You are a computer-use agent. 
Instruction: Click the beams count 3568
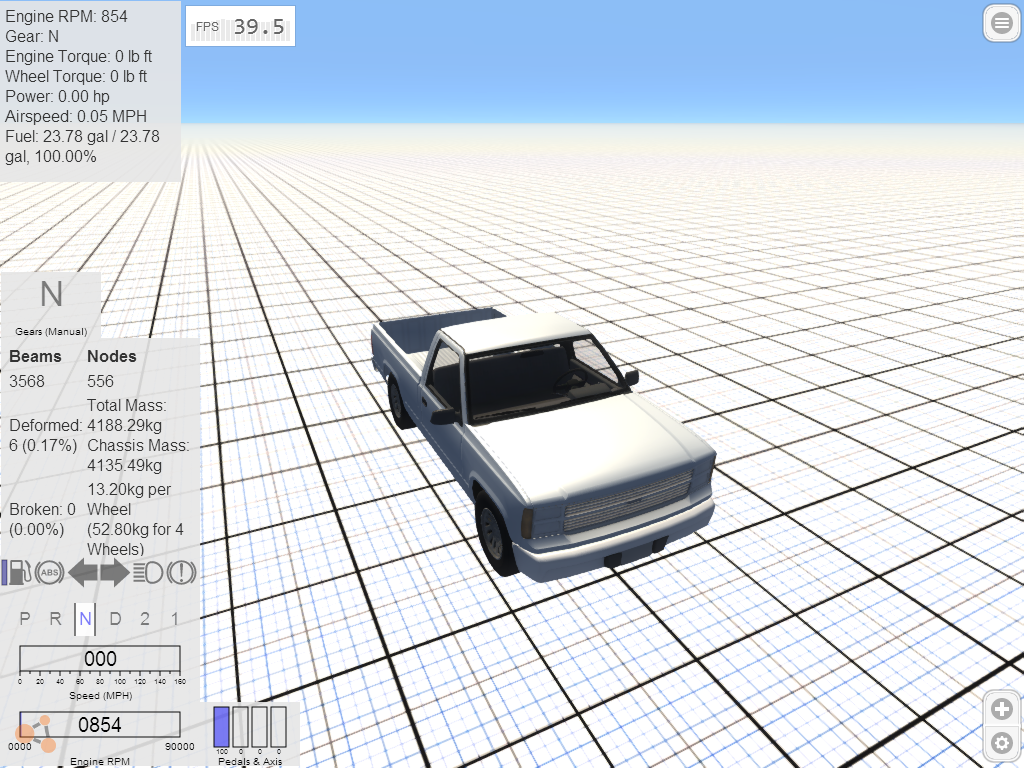click(x=27, y=381)
